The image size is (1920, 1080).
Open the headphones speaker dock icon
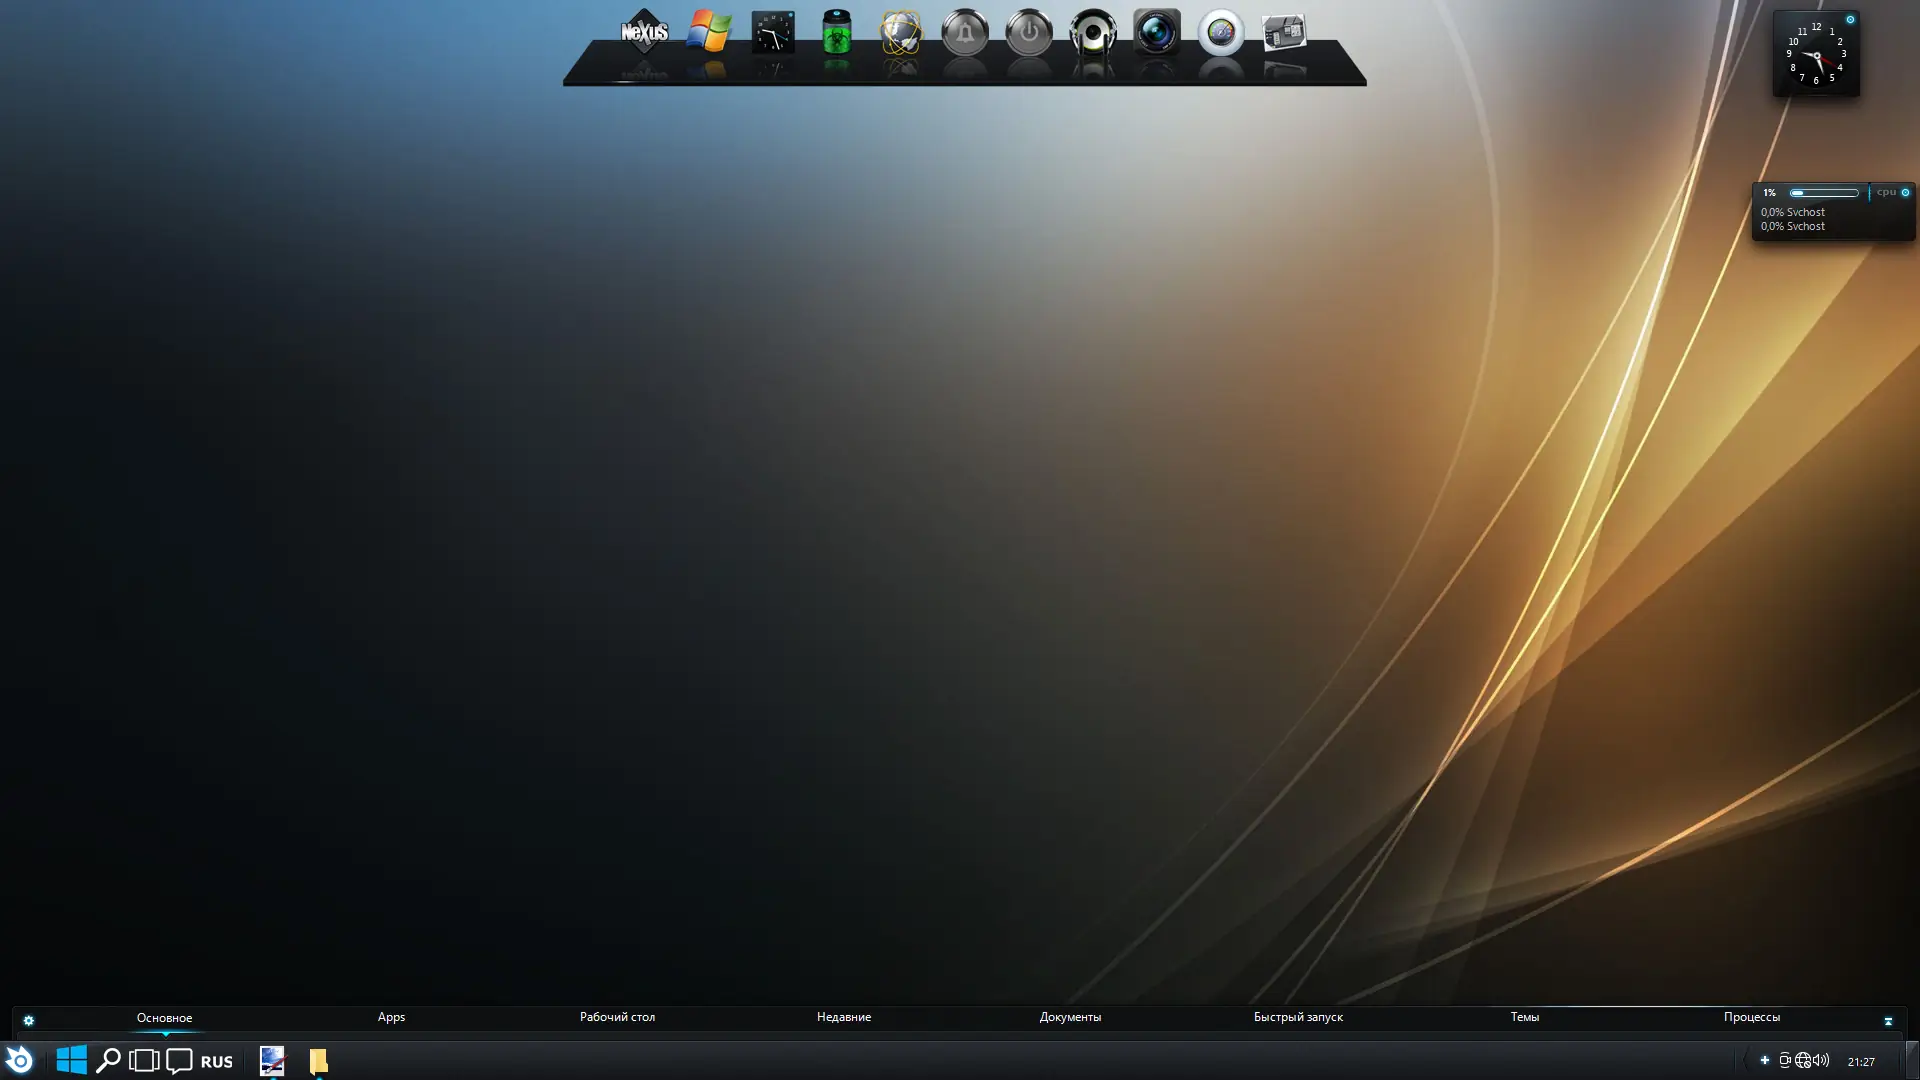point(1092,33)
